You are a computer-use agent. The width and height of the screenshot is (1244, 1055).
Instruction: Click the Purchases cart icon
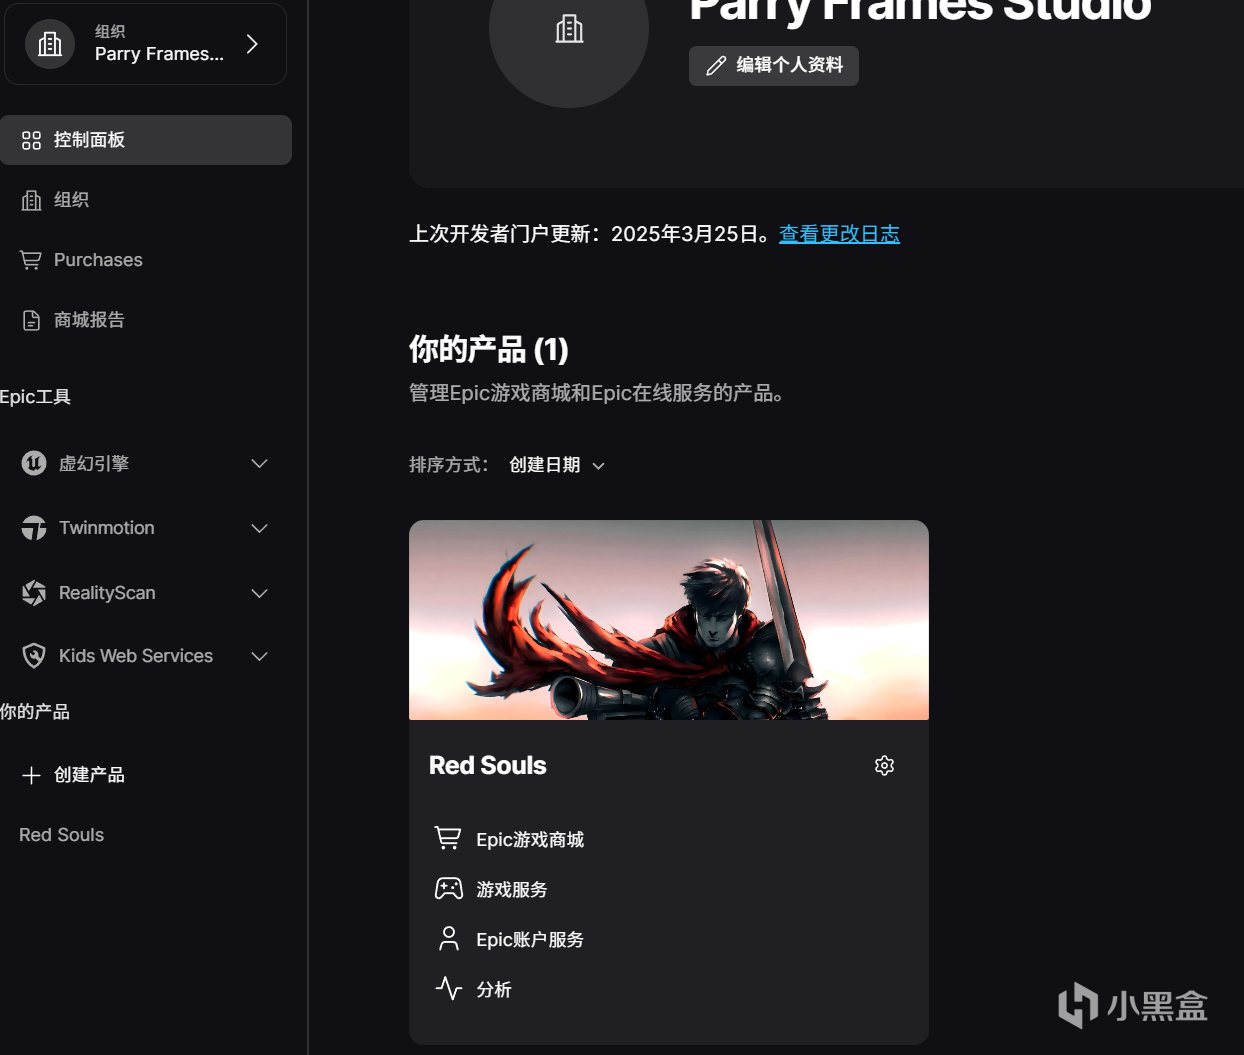31,260
